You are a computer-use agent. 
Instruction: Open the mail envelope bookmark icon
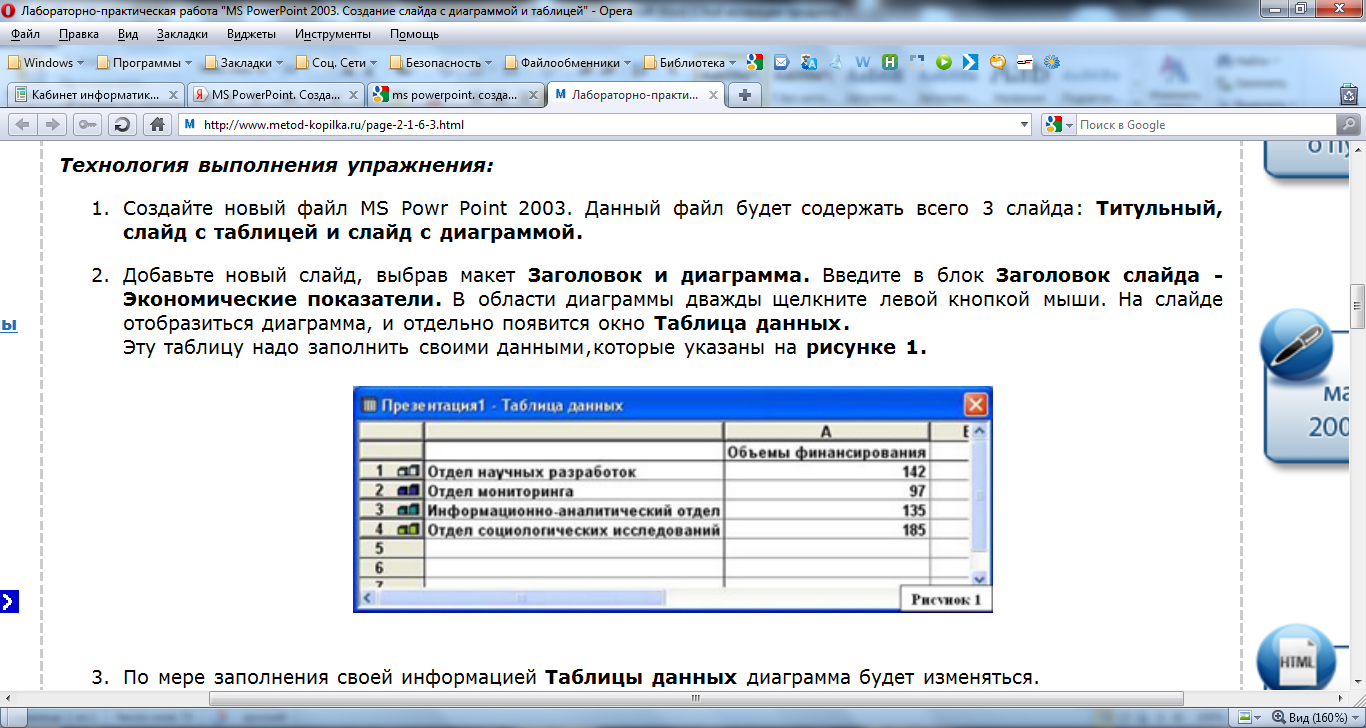tap(781, 62)
